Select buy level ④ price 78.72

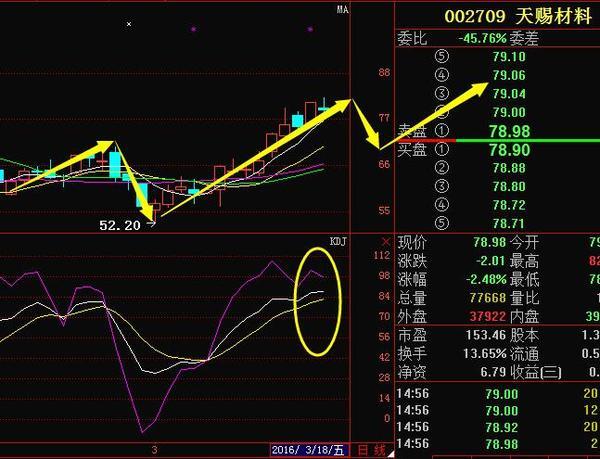[x=509, y=205]
